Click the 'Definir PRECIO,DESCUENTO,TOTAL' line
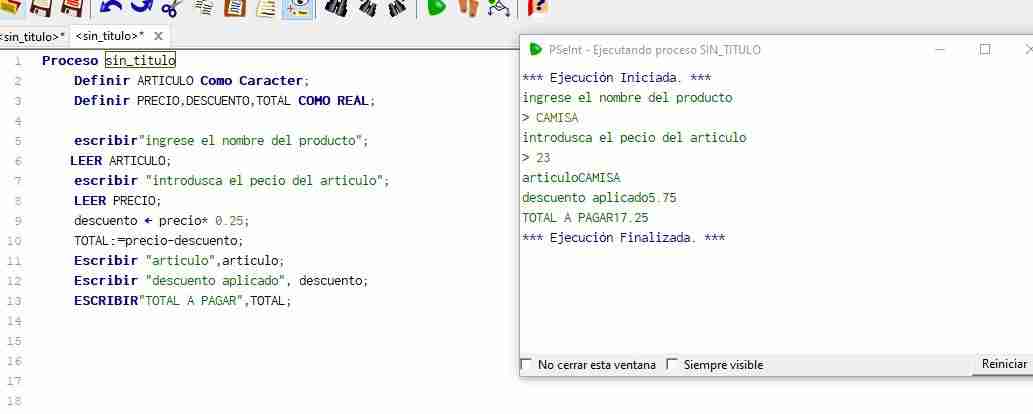Screen dimensions: 1033x414 point(224,101)
